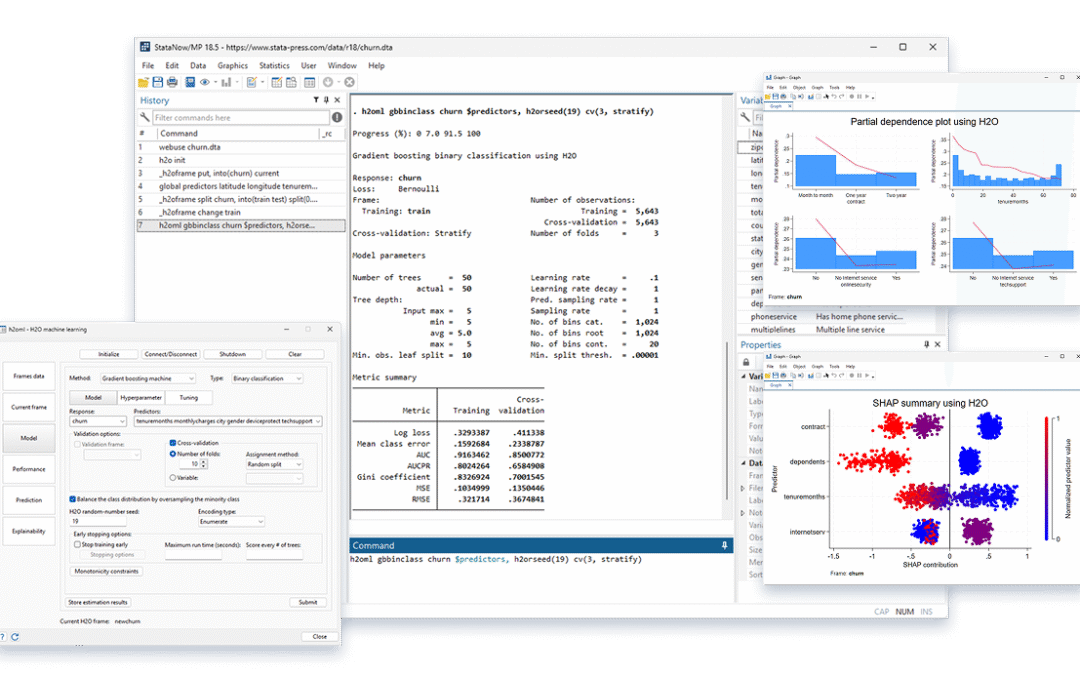The height and width of the screenshot is (675, 1080).
Task: Open the Data menu
Action: tap(198, 65)
